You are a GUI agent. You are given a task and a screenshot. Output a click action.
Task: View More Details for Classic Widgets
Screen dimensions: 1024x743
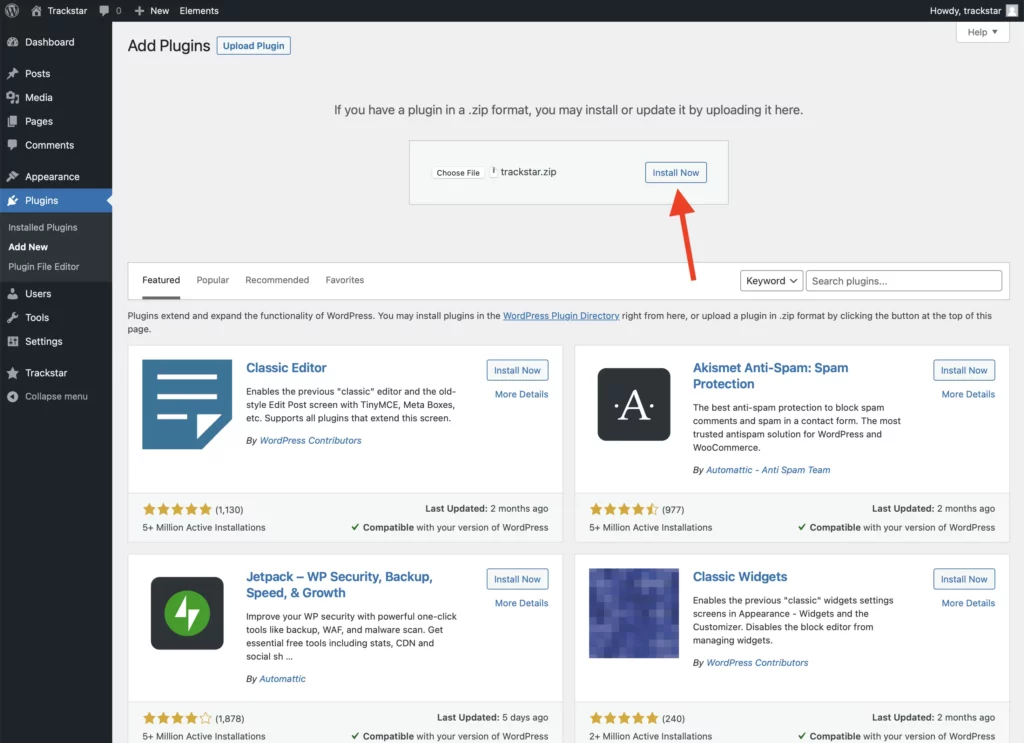(x=968, y=603)
